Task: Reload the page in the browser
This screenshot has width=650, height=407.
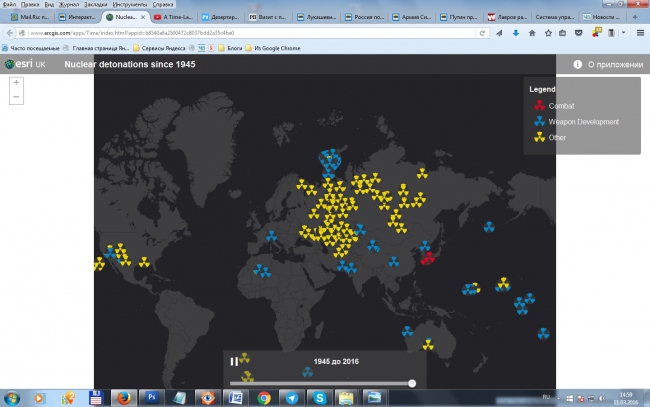Action: pyautogui.click(x=481, y=32)
